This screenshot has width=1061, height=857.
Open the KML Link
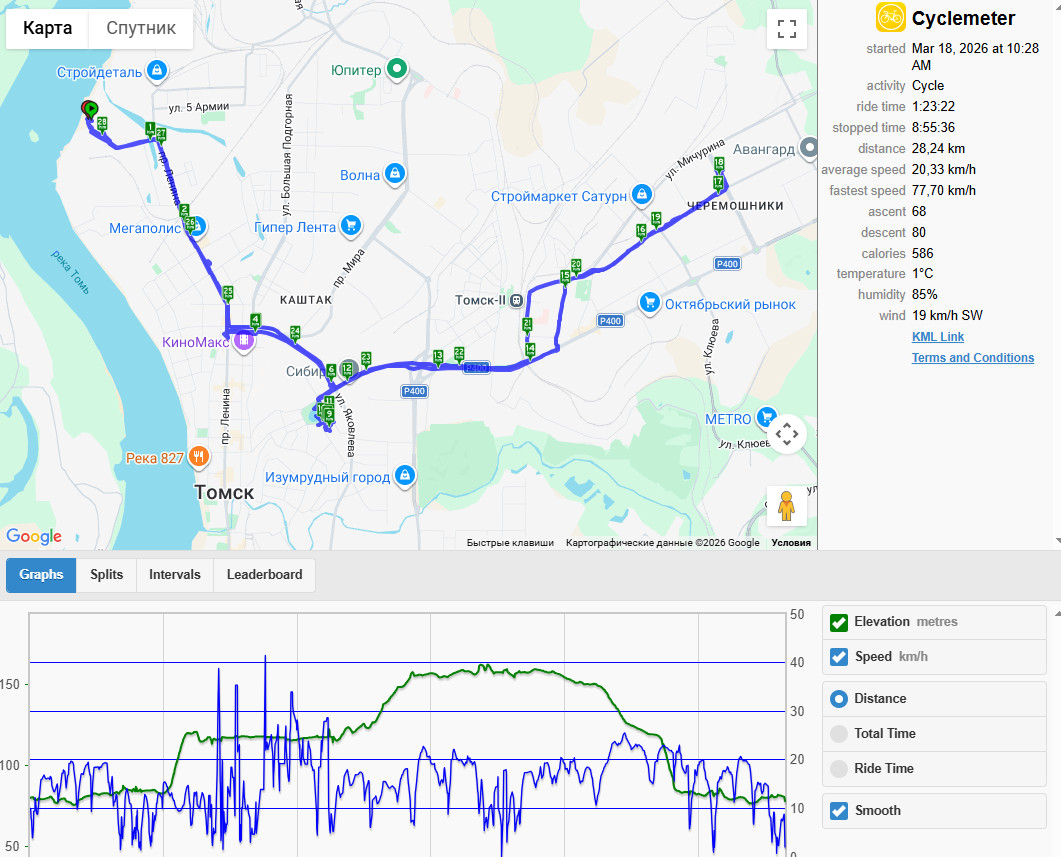pos(937,337)
